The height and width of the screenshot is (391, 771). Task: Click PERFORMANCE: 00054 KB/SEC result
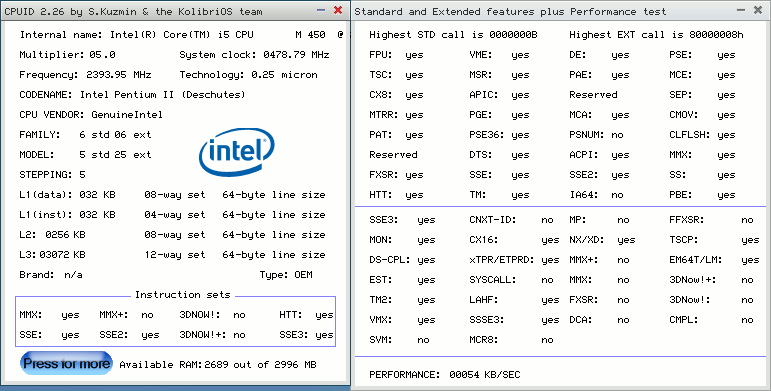pyautogui.click(x=445, y=375)
